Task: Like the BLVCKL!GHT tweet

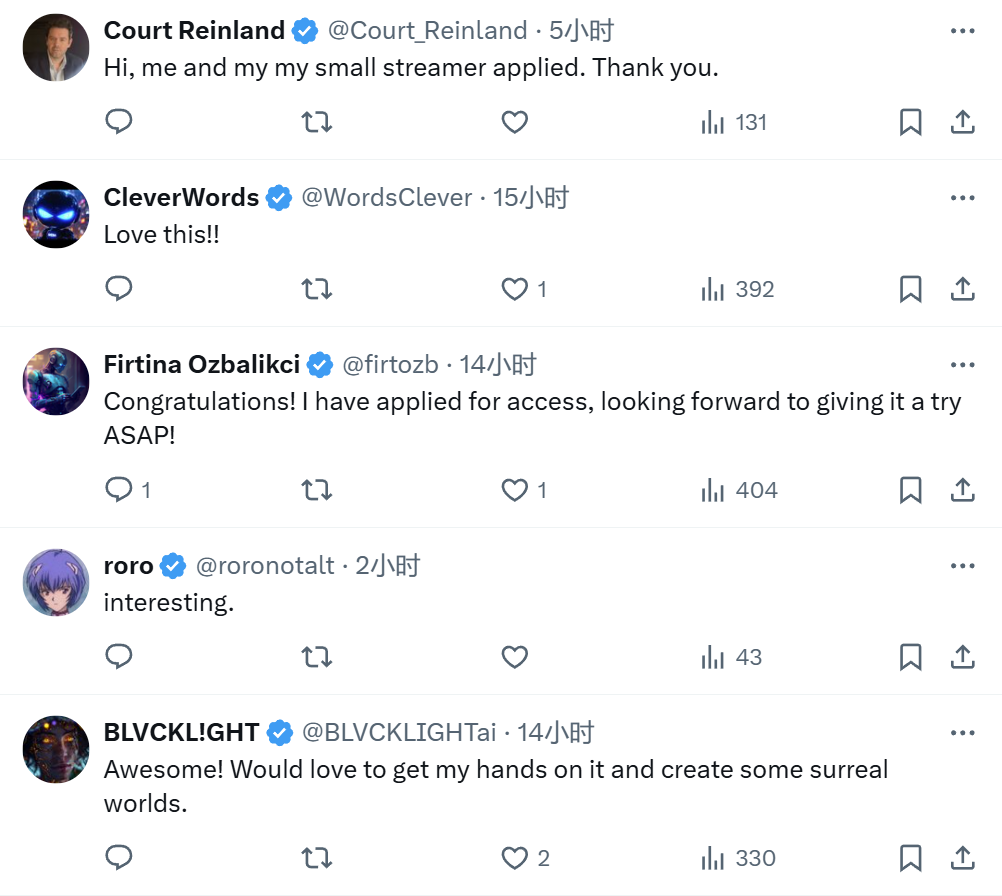Action: 514,858
